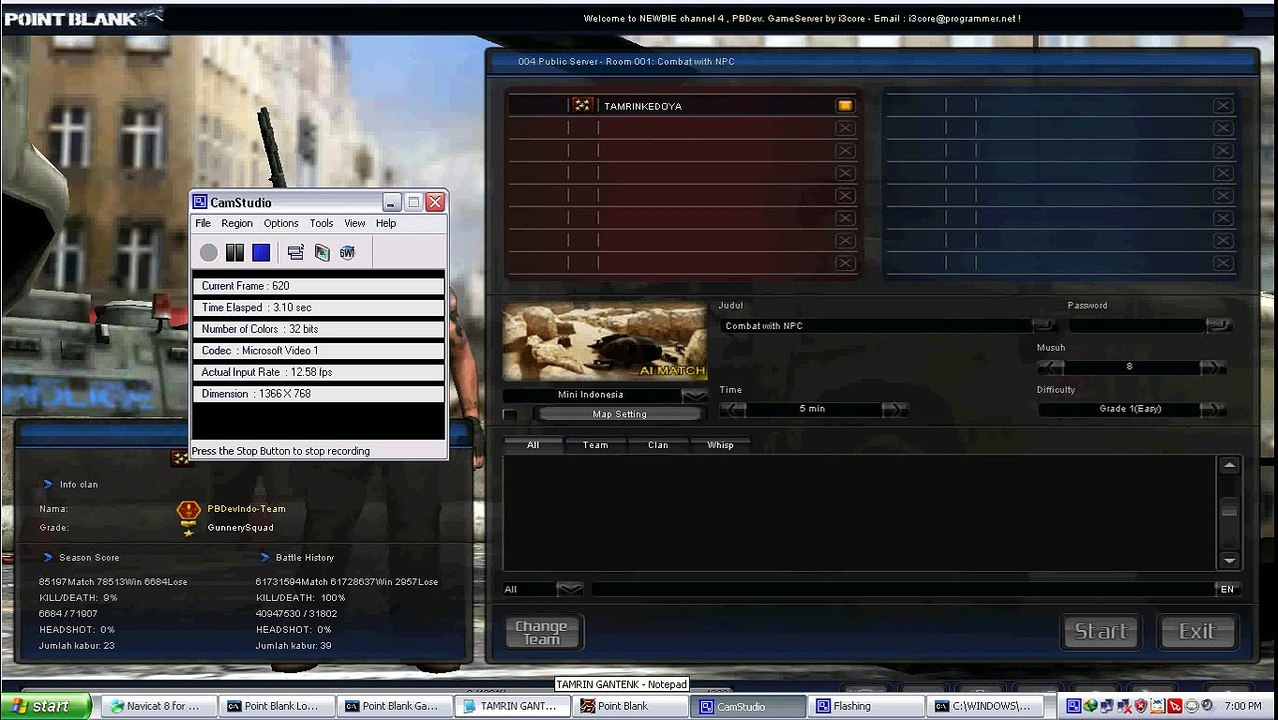
Task: Click the Exit button
Action: 1196,632
